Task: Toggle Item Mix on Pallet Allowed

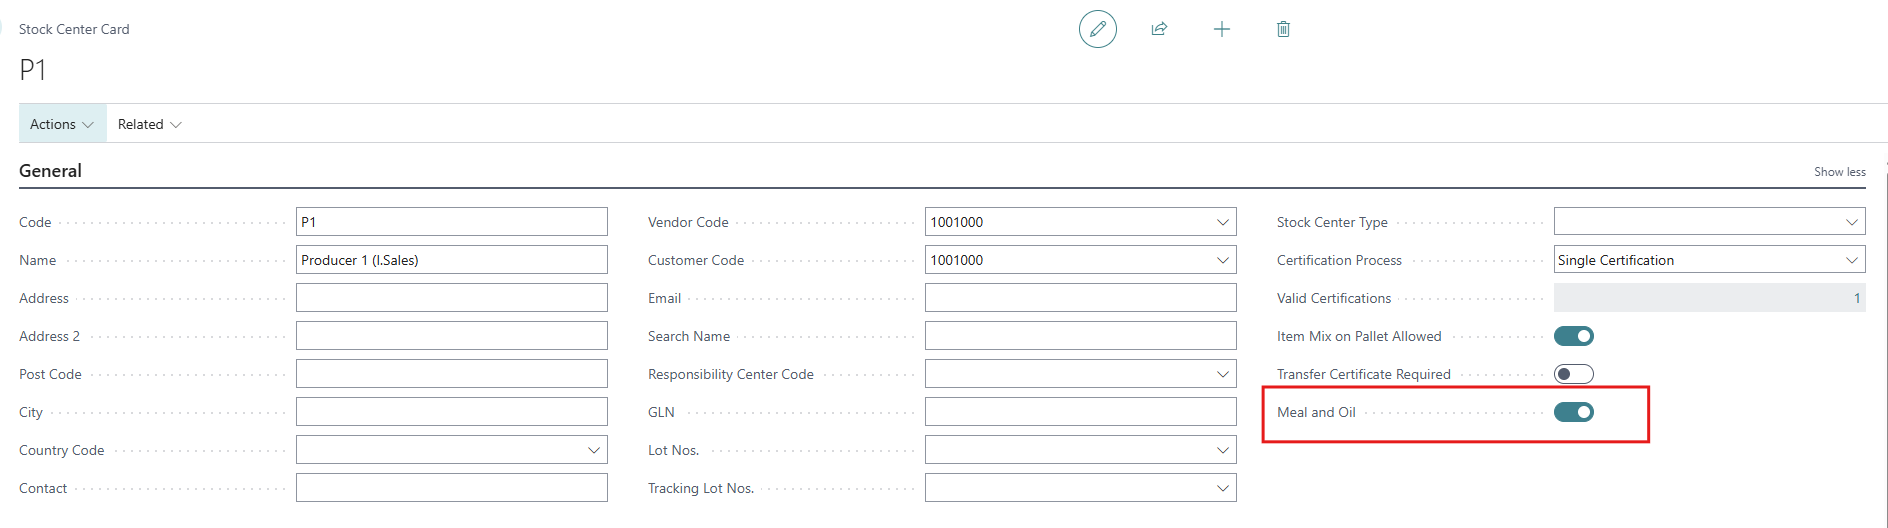Action: click(1573, 336)
